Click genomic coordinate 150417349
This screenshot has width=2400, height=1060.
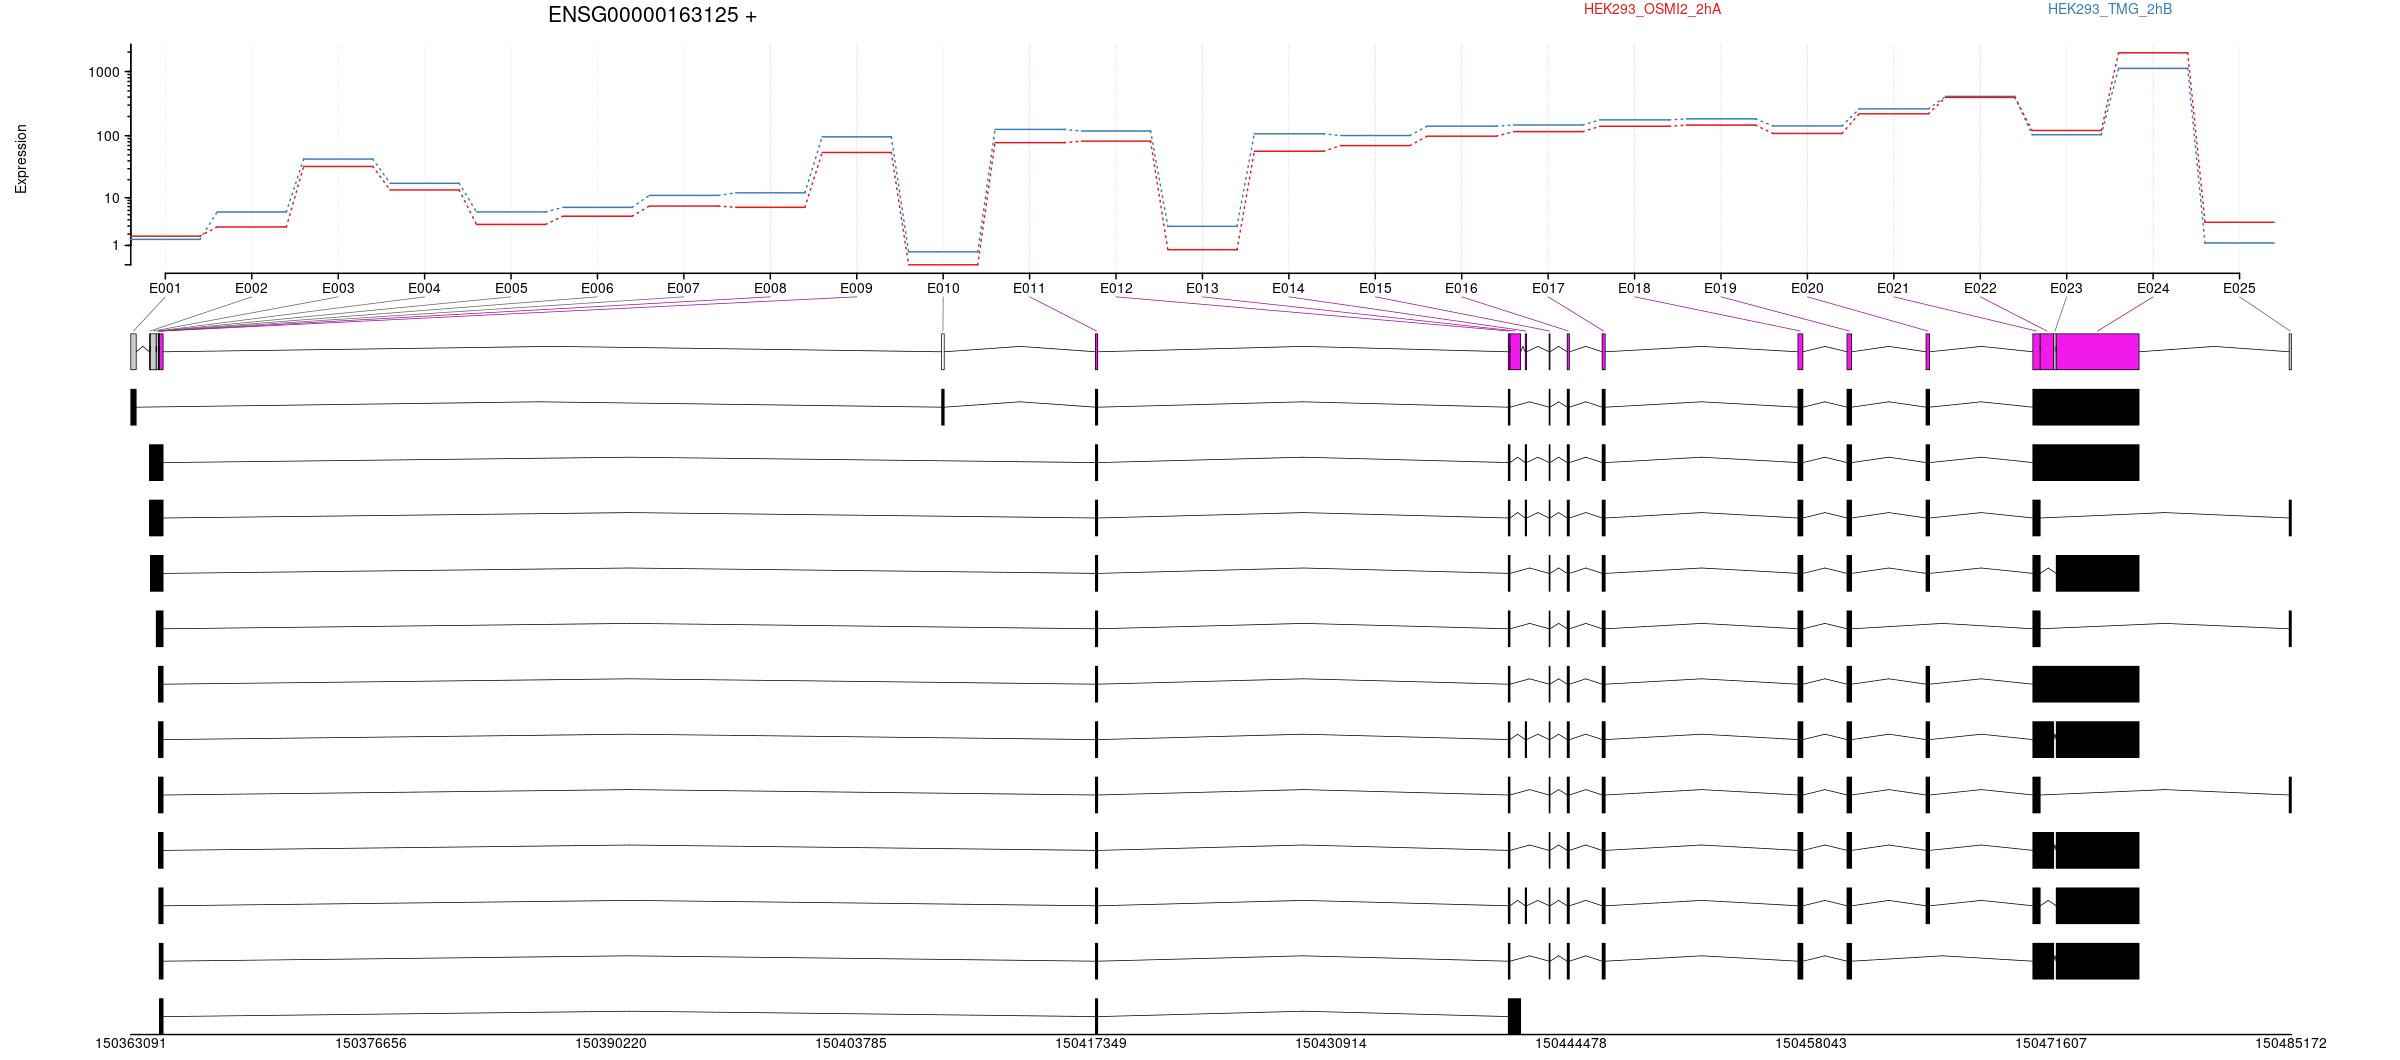point(1091,1043)
